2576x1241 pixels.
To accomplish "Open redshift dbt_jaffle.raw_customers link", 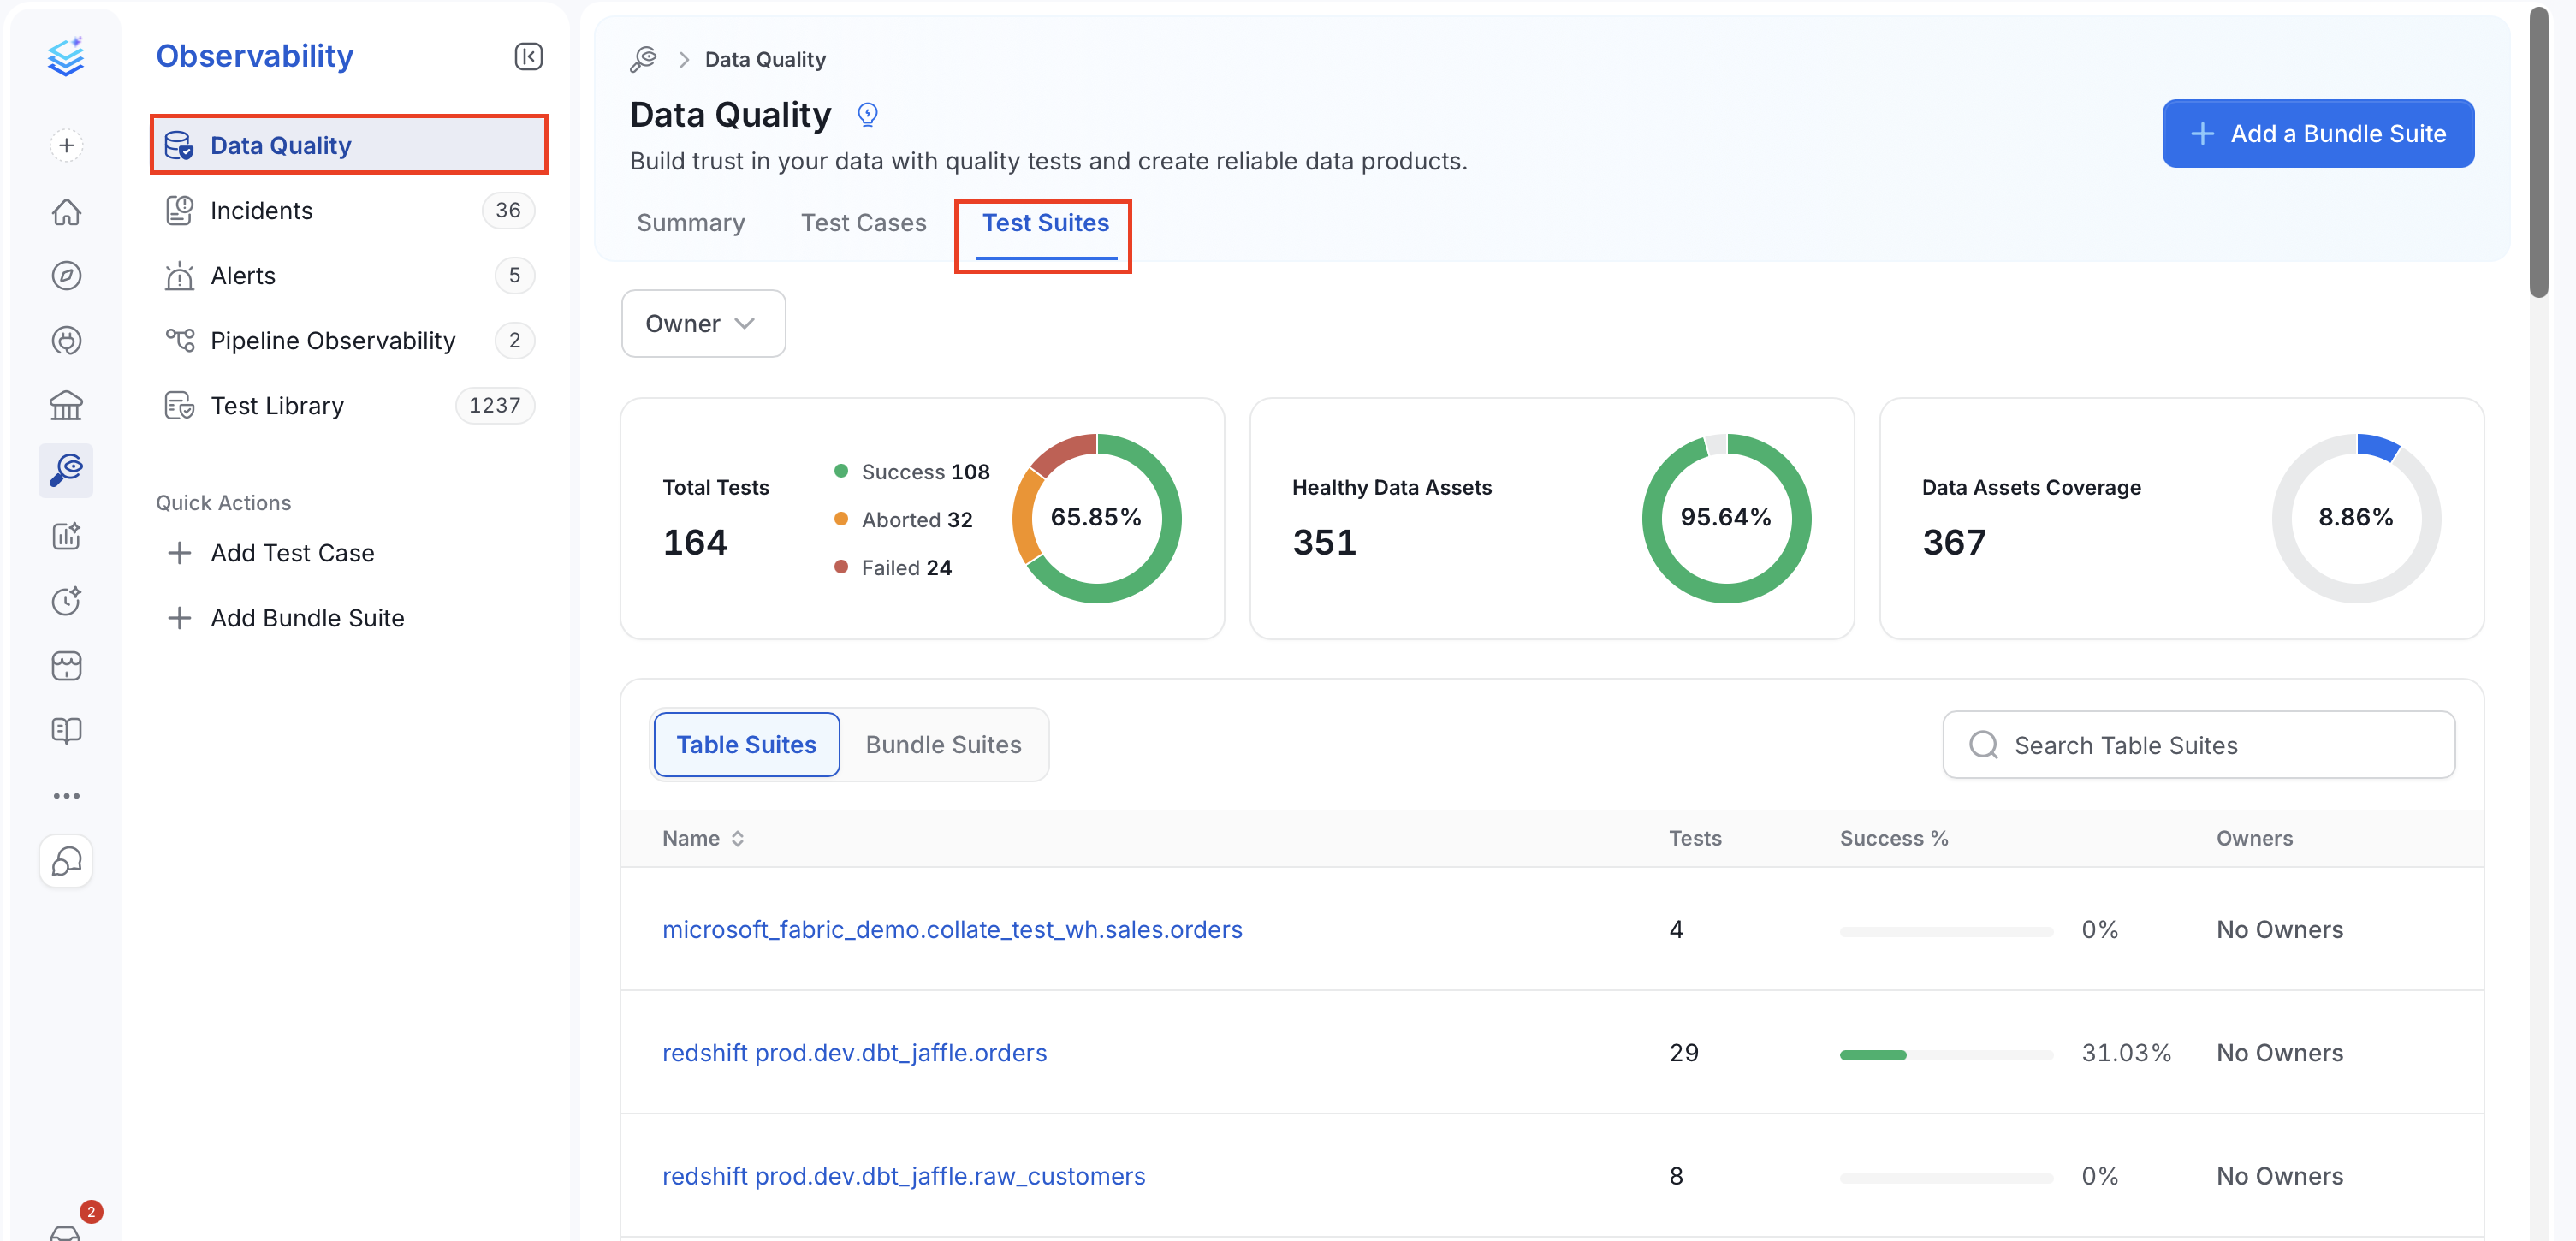I will tap(903, 1176).
